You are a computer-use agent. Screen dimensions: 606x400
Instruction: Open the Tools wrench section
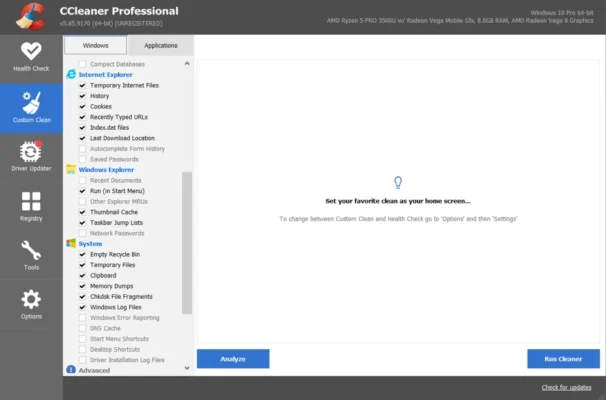(30, 255)
